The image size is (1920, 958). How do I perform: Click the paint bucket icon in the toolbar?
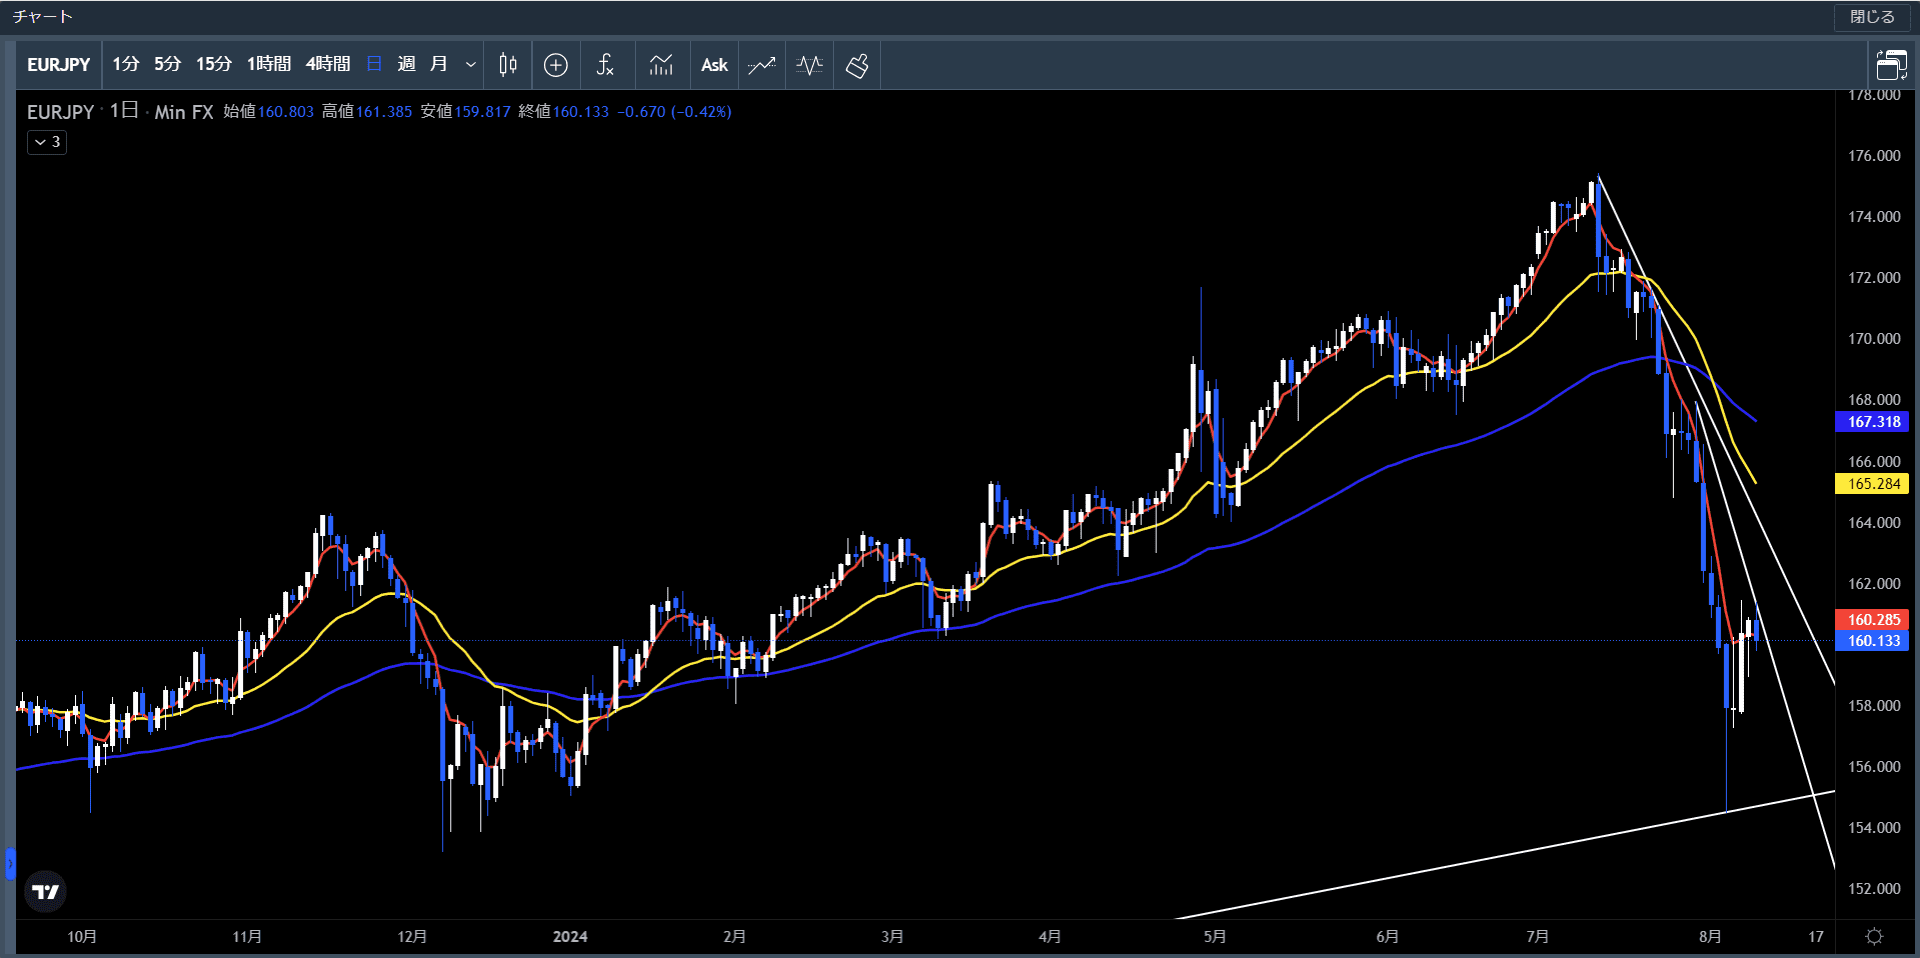point(857,65)
